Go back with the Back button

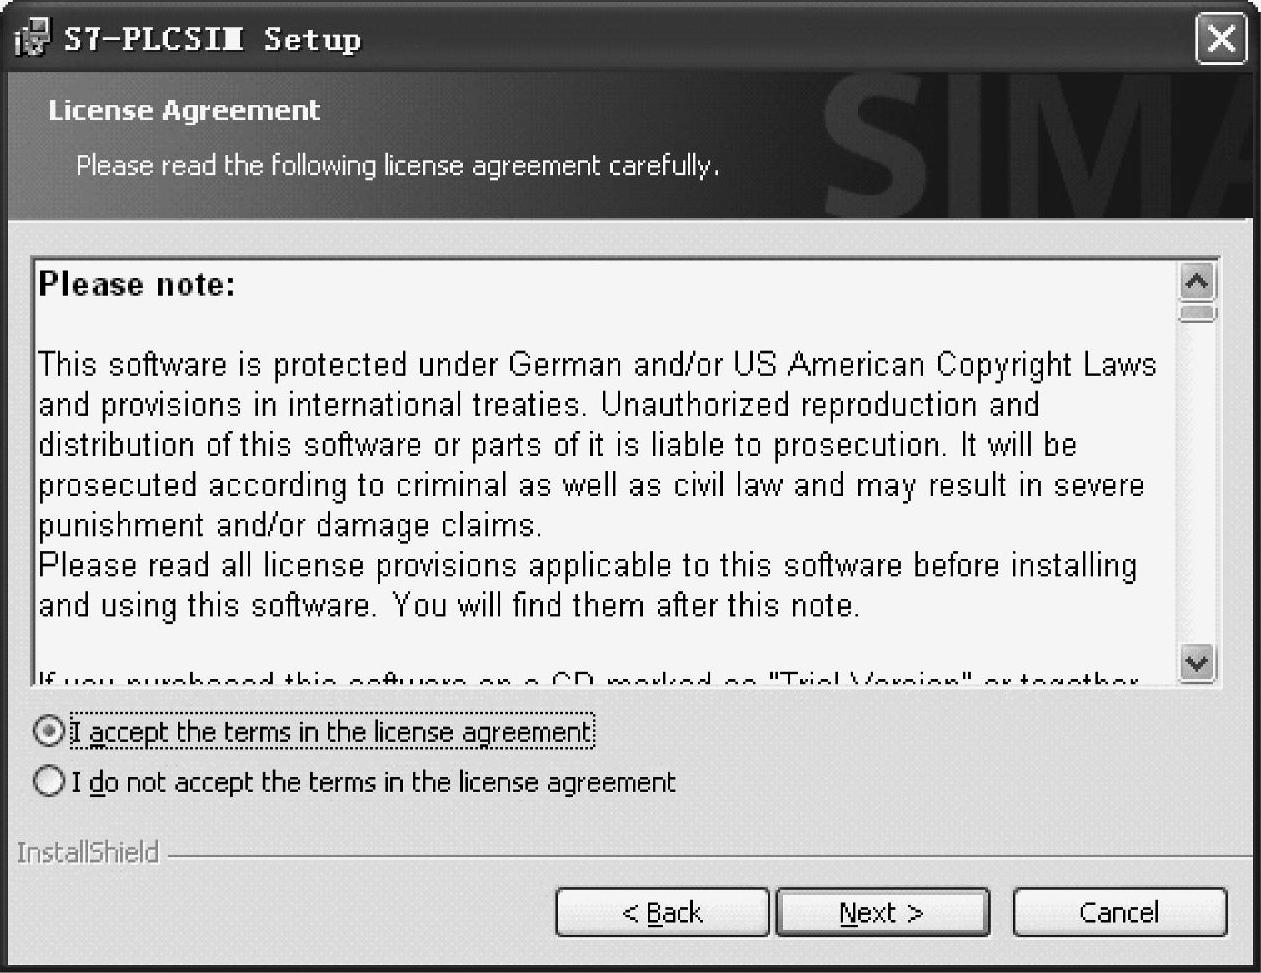tap(662, 912)
